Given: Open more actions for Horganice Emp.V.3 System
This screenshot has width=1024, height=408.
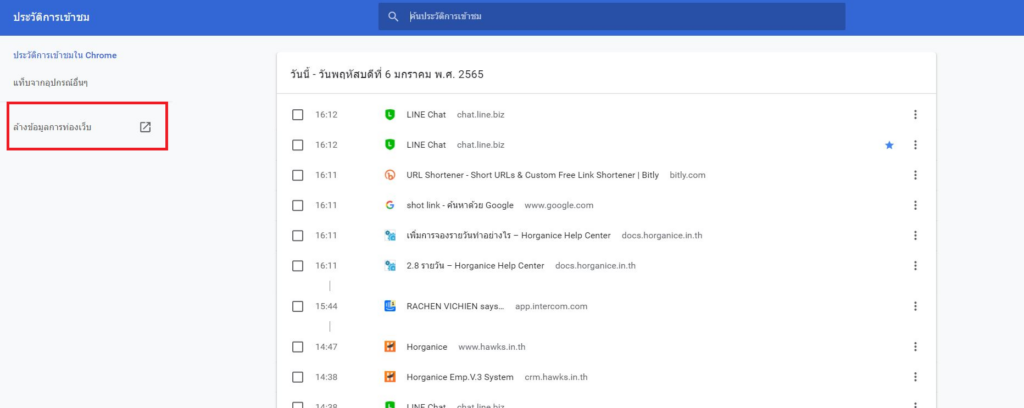Looking at the screenshot, I should pyautogui.click(x=915, y=377).
